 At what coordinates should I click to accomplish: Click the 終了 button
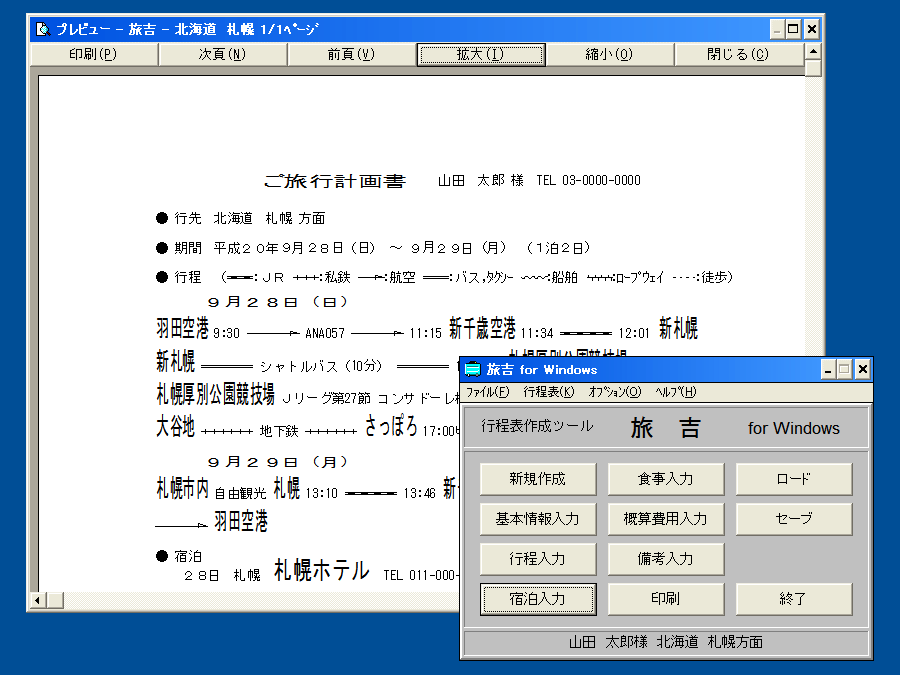point(794,599)
